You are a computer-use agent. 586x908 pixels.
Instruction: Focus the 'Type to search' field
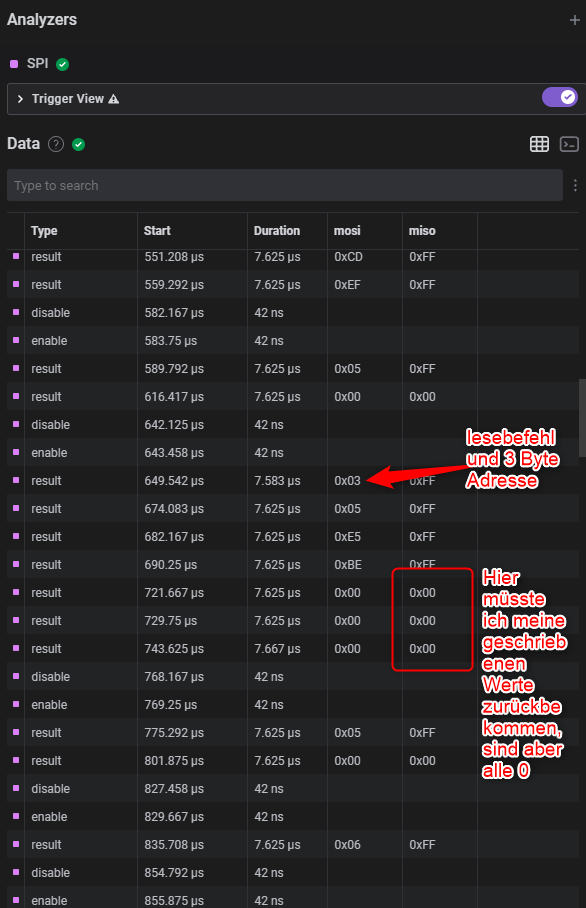[x=285, y=185]
